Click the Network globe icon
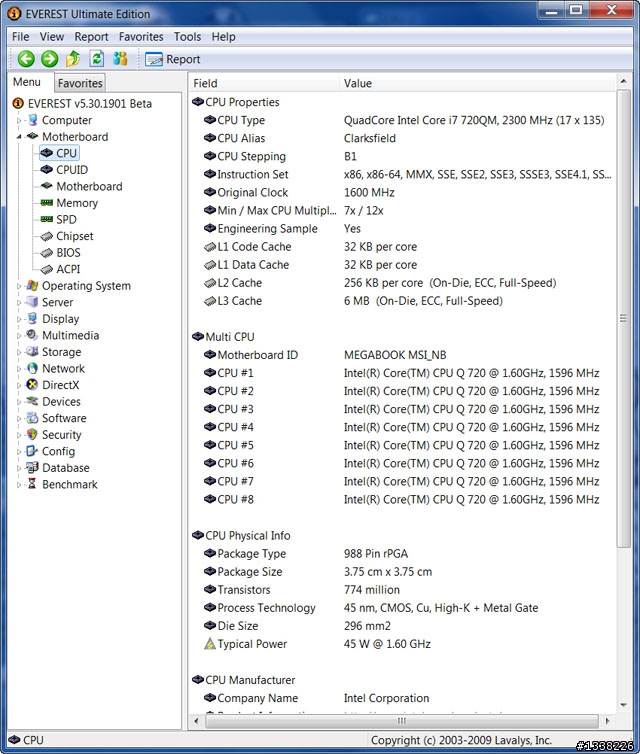This screenshot has width=640, height=754. point(32,368)
